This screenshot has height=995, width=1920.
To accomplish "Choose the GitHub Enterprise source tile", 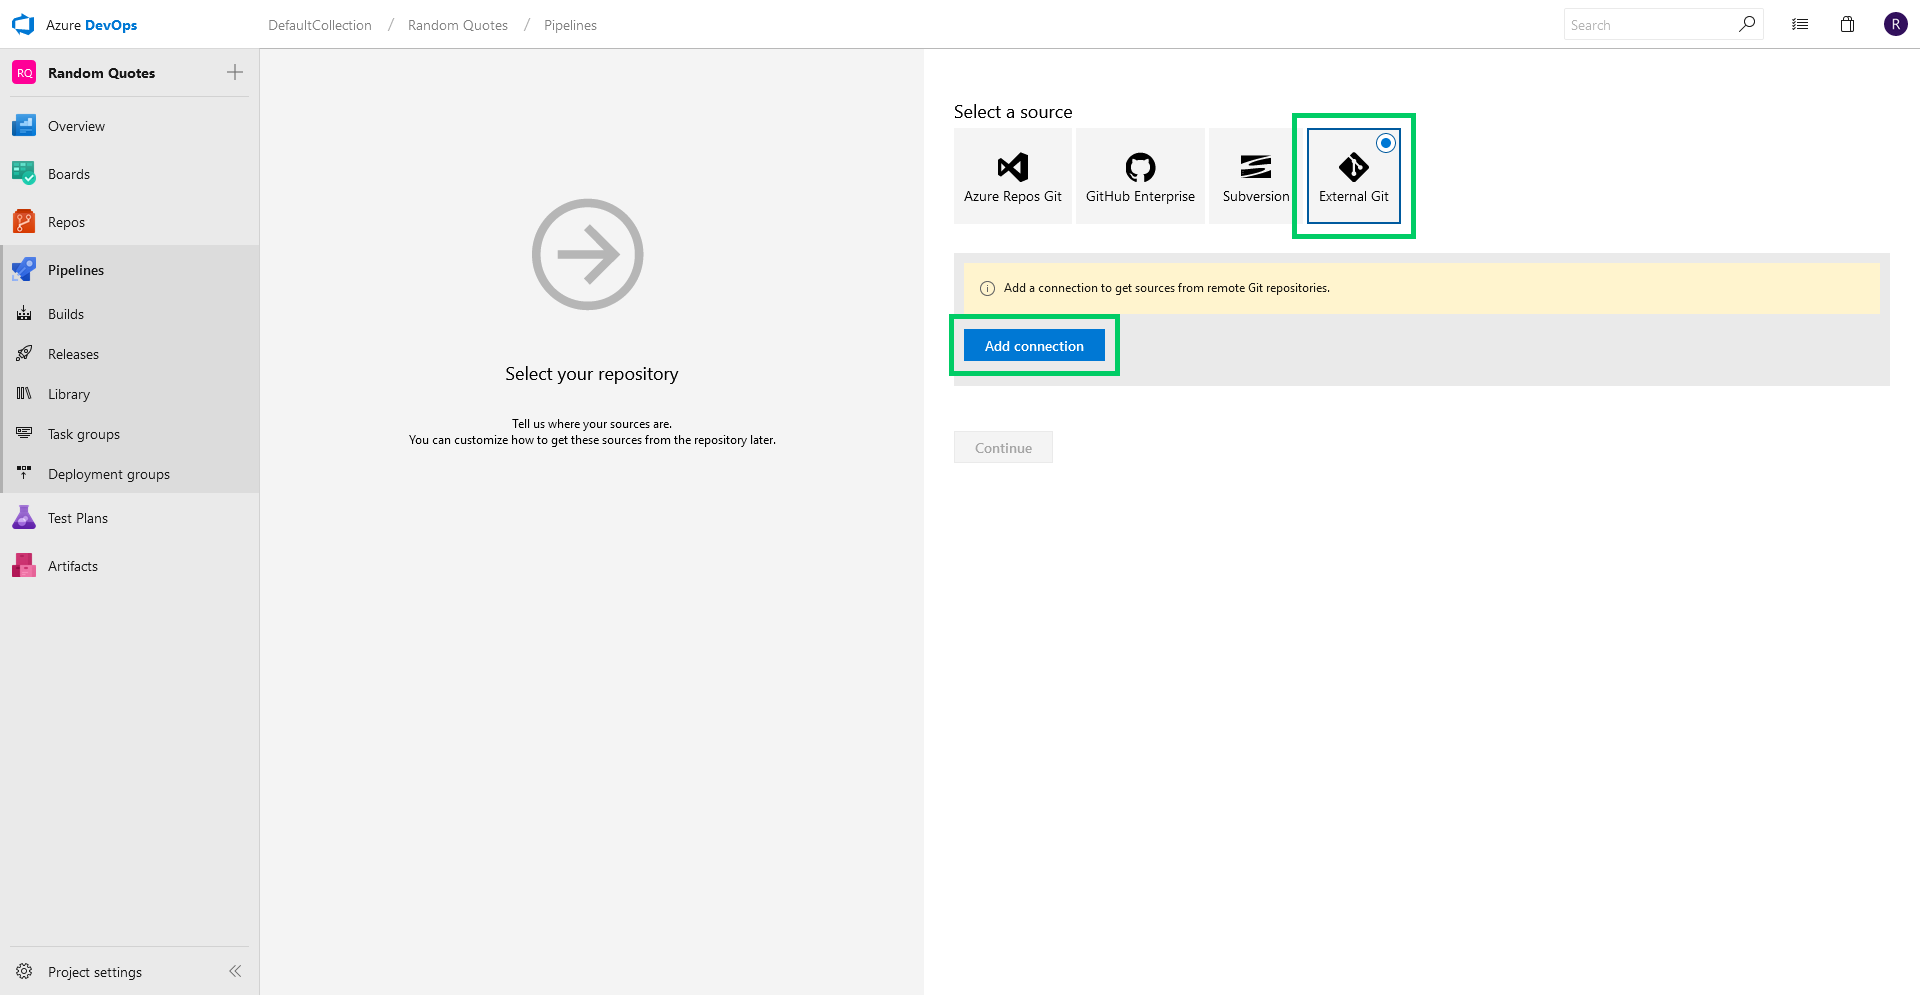I will tap(1140, 176).
